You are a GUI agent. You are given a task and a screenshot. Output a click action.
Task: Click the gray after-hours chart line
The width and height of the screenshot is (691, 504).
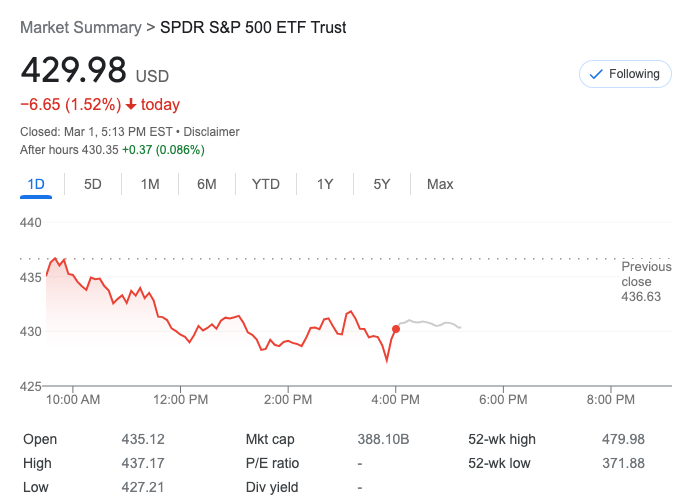click(x=430, y=323)
